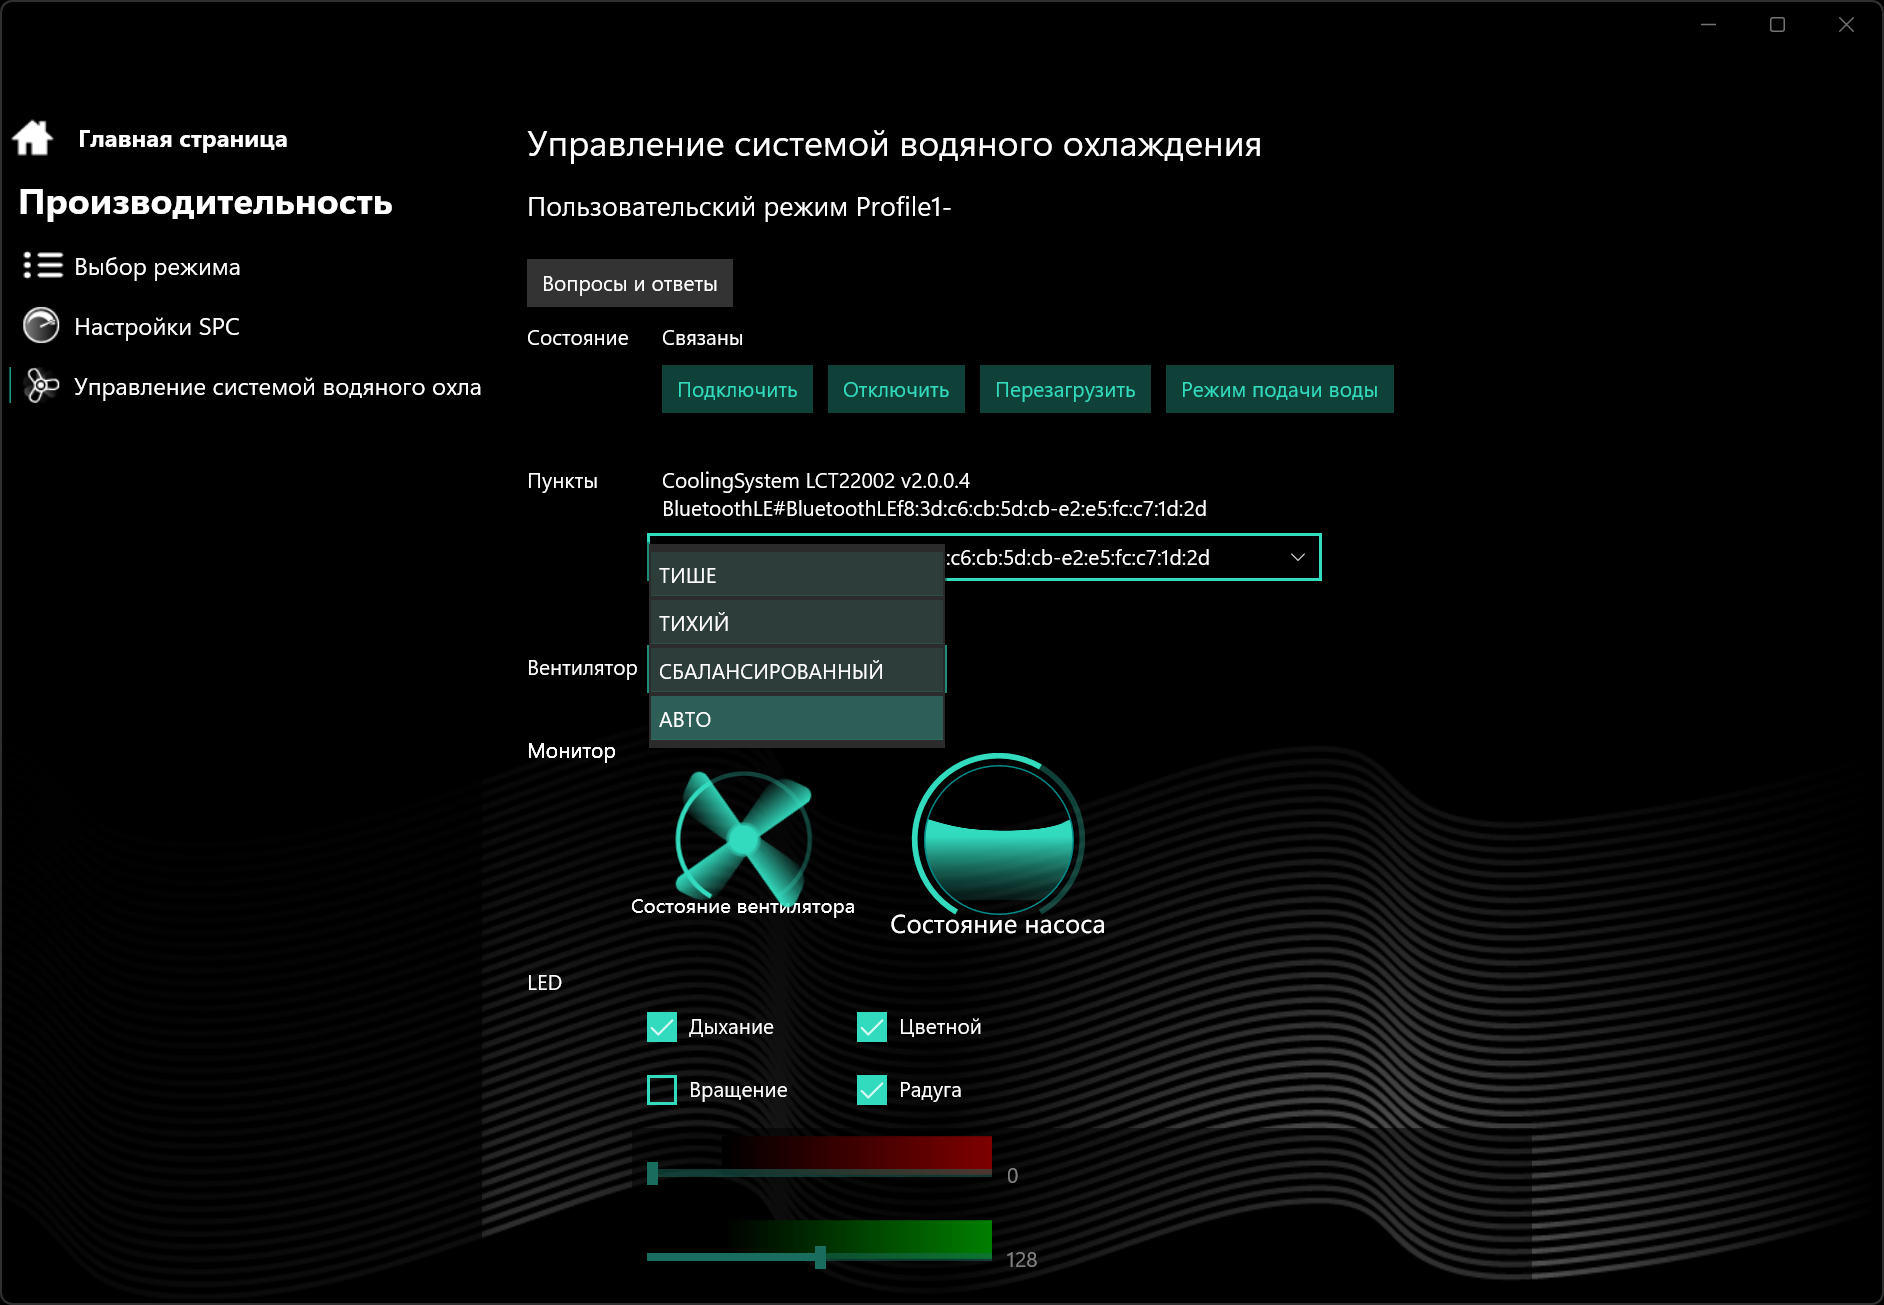Click the Производительность section heading
The width and height of the screenshot is (1884, 1305).
tap(206, 203)
